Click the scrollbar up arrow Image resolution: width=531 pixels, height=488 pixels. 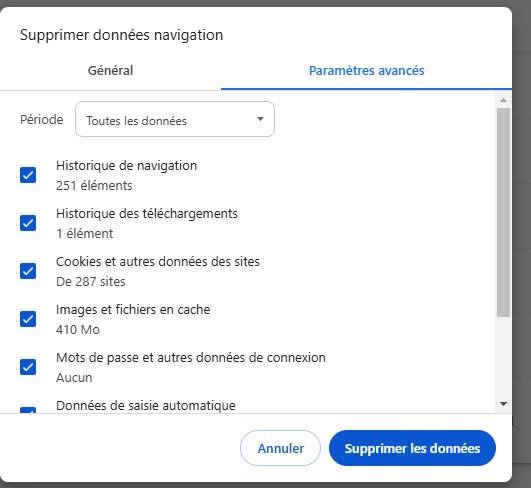tap(503, 100)
